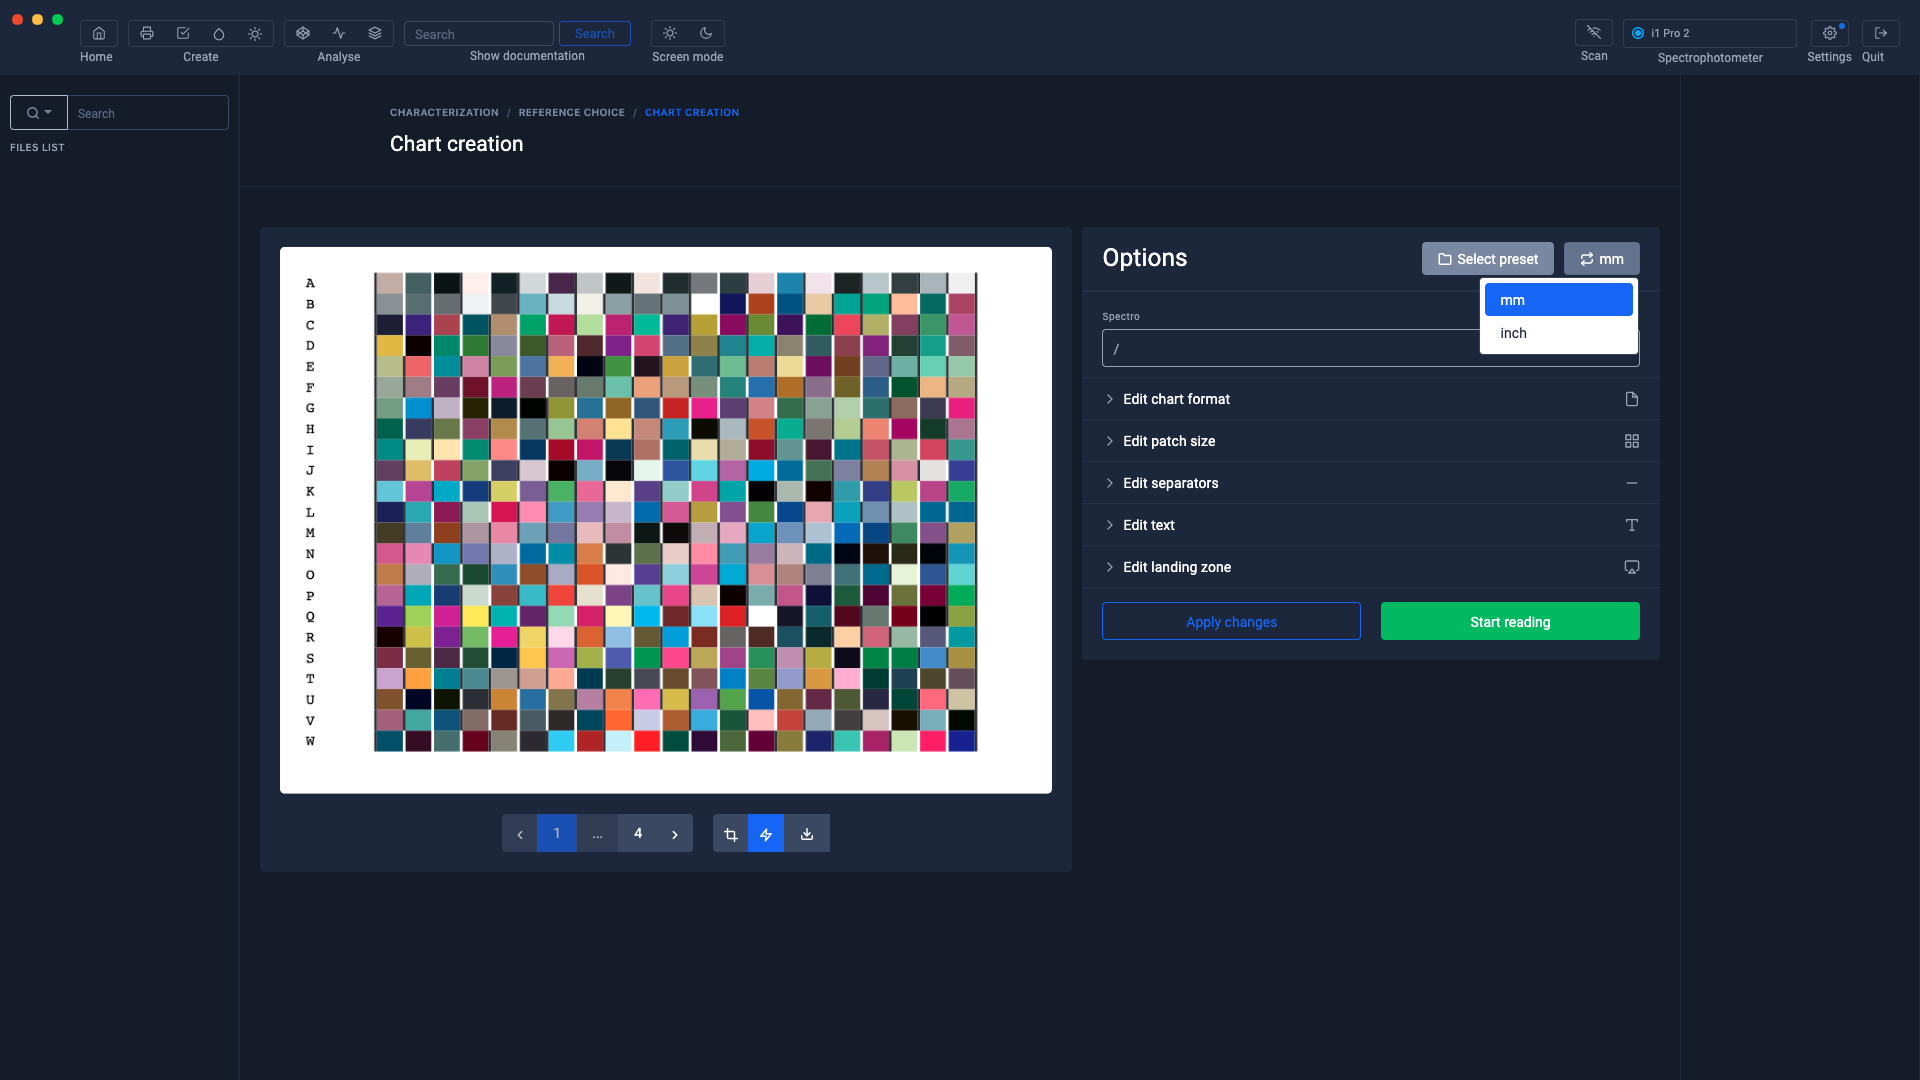Click the page icon beside Edit chart format
1920x1080 pixels.
[x=1632, y=399]
